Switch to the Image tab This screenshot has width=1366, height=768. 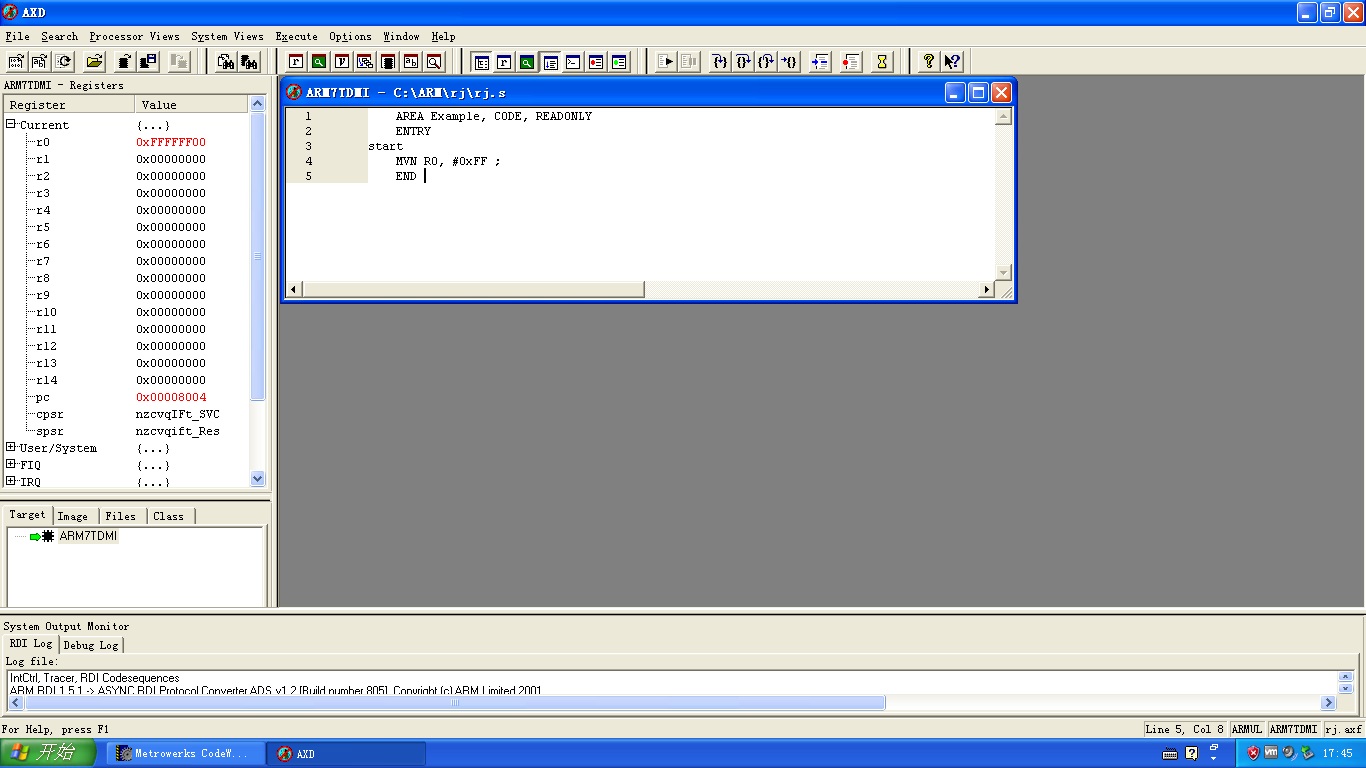(x=72, y=516)
